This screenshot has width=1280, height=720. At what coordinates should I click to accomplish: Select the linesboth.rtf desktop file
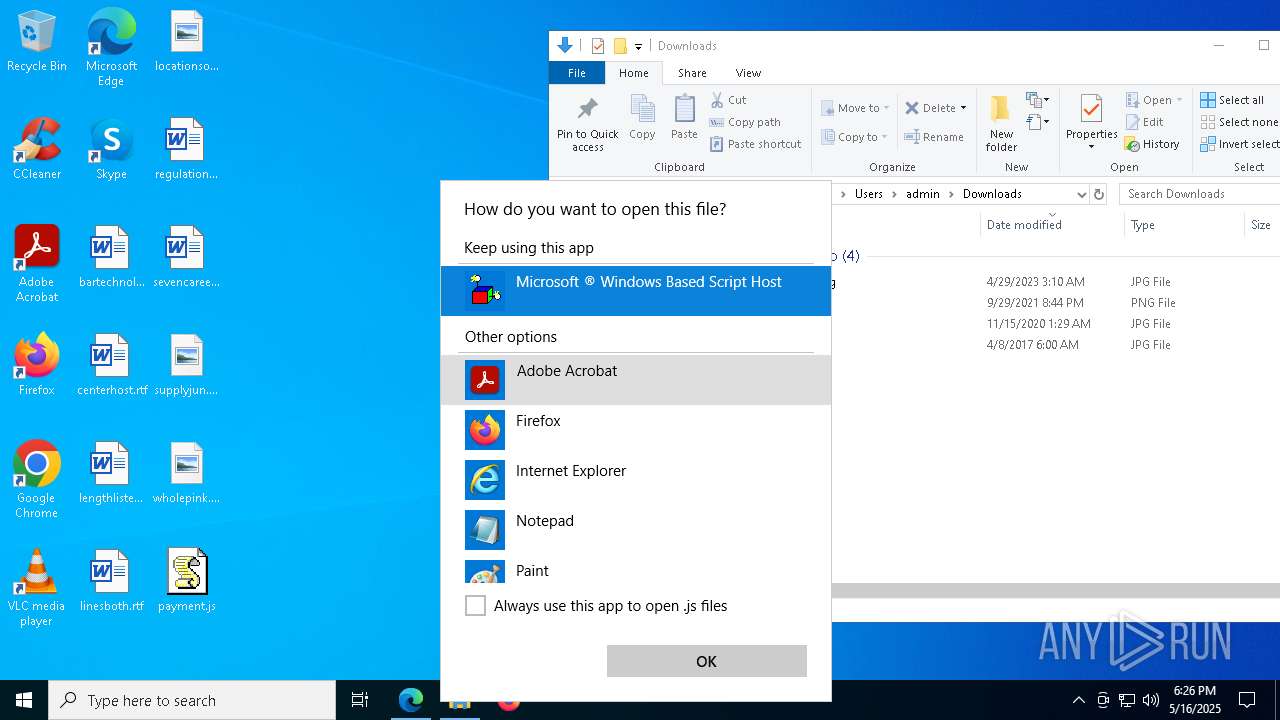(111, 581)
